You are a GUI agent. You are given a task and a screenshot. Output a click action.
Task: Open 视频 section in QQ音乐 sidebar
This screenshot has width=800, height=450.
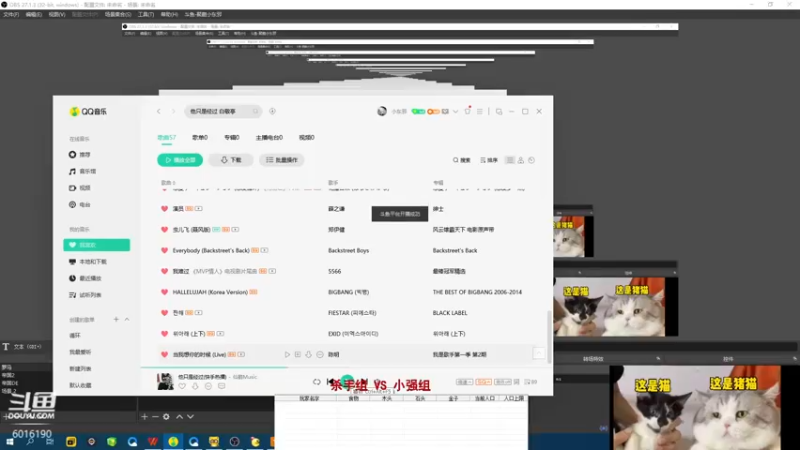click(80, 188)
